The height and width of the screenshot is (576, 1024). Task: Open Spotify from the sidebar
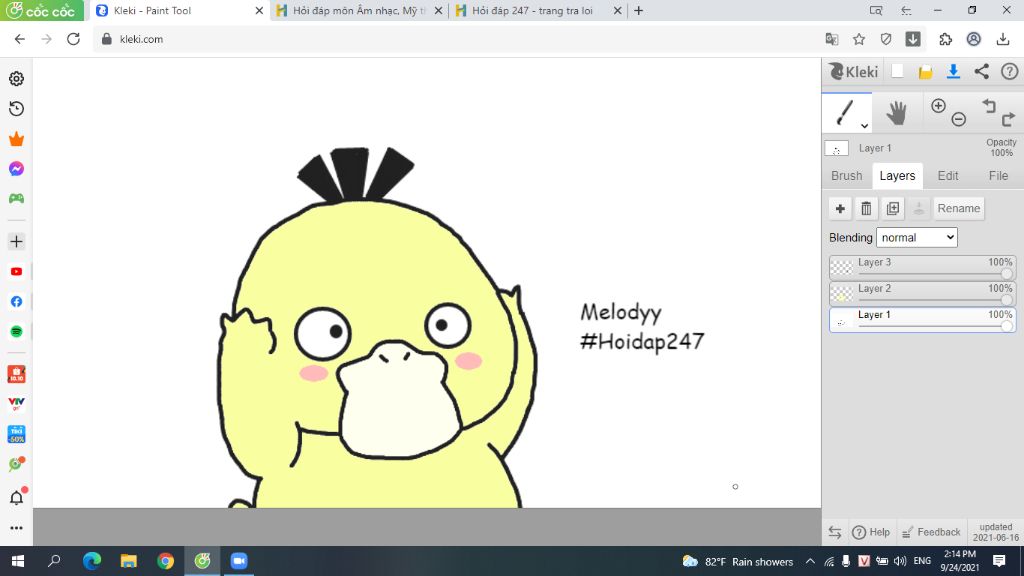(16, 332)
